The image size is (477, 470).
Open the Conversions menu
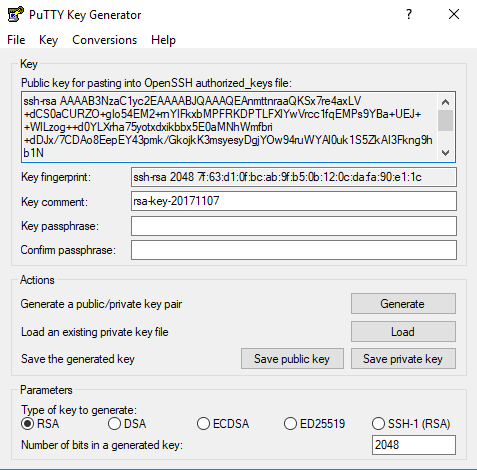(105, 40)
